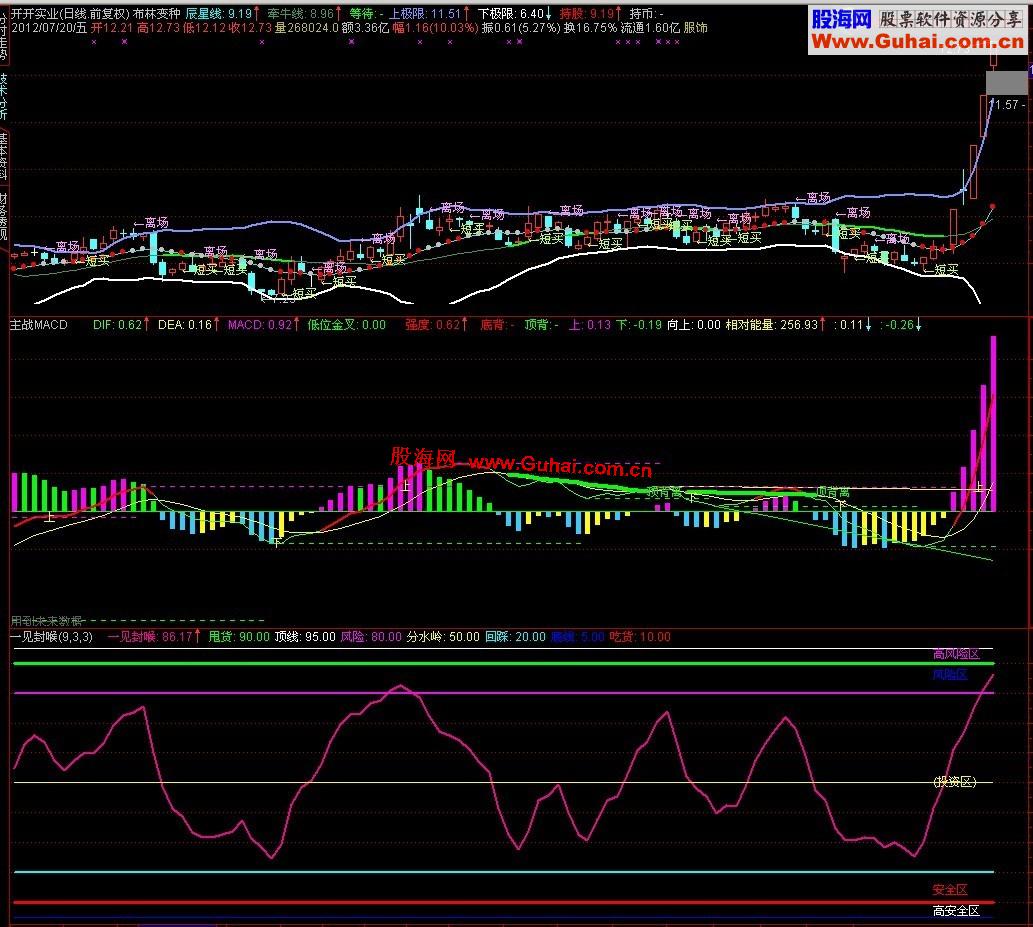Click the 高风险区 zone label
This screenshot has height=927, width=1033.
(x=956, y=654)
